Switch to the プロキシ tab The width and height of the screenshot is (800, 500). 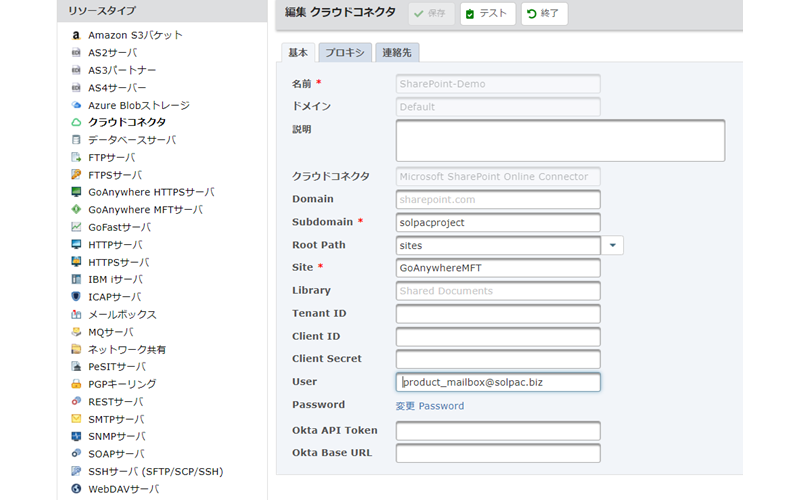345,53
